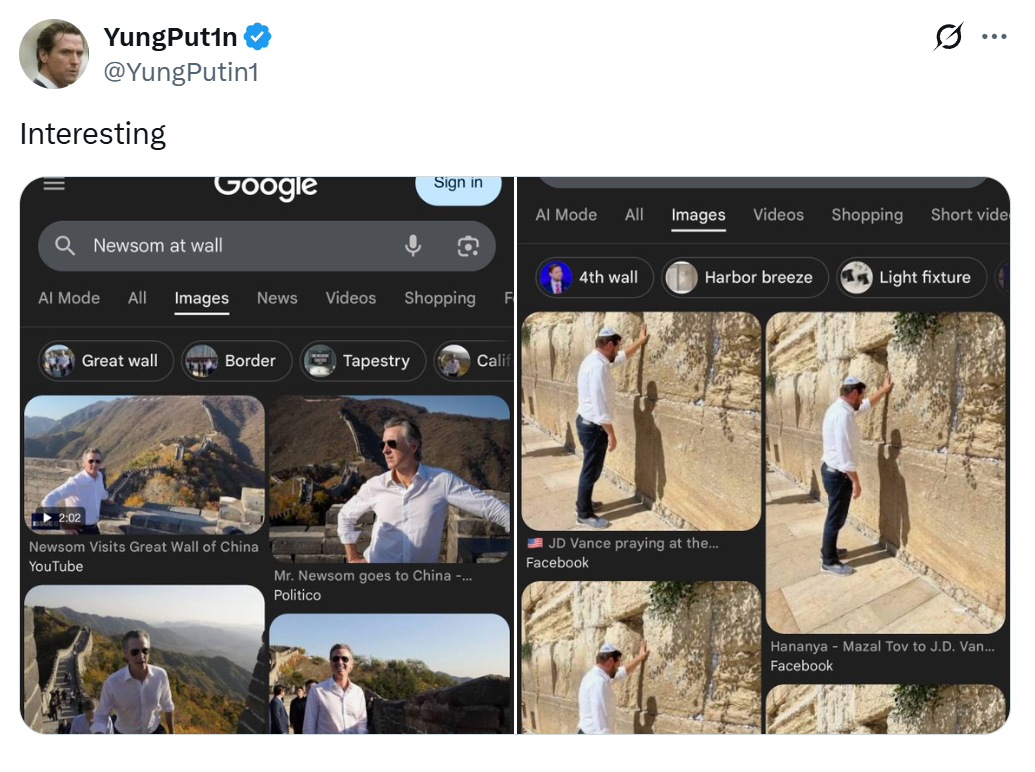The height and width of the screenshot is (772, 1035).
Task: Open the 'JD Vance praying at the...' image
Action: (x=641, y=421)
